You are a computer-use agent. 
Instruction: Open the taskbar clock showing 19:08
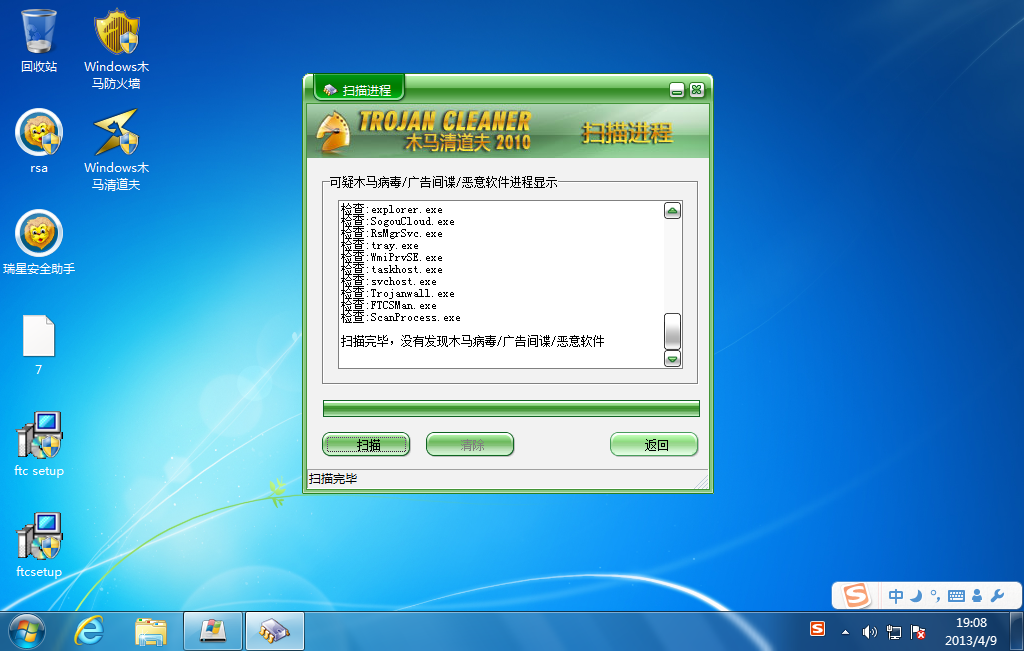[971, 631]
